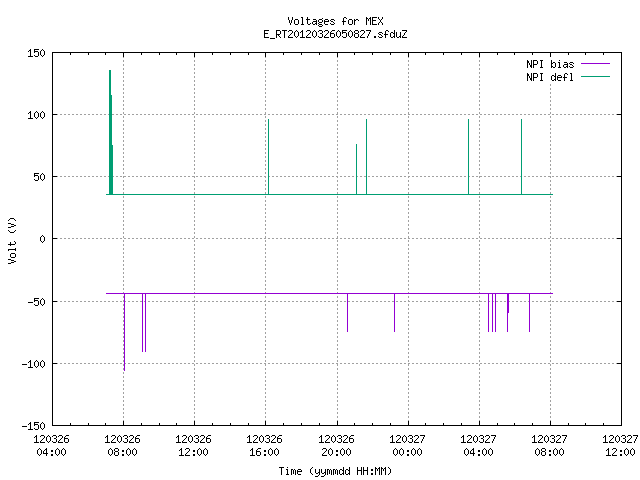Click the '120326 20:00' x-axis tick label
Viewport: 640px width, 480px height.
coord(336,446)
